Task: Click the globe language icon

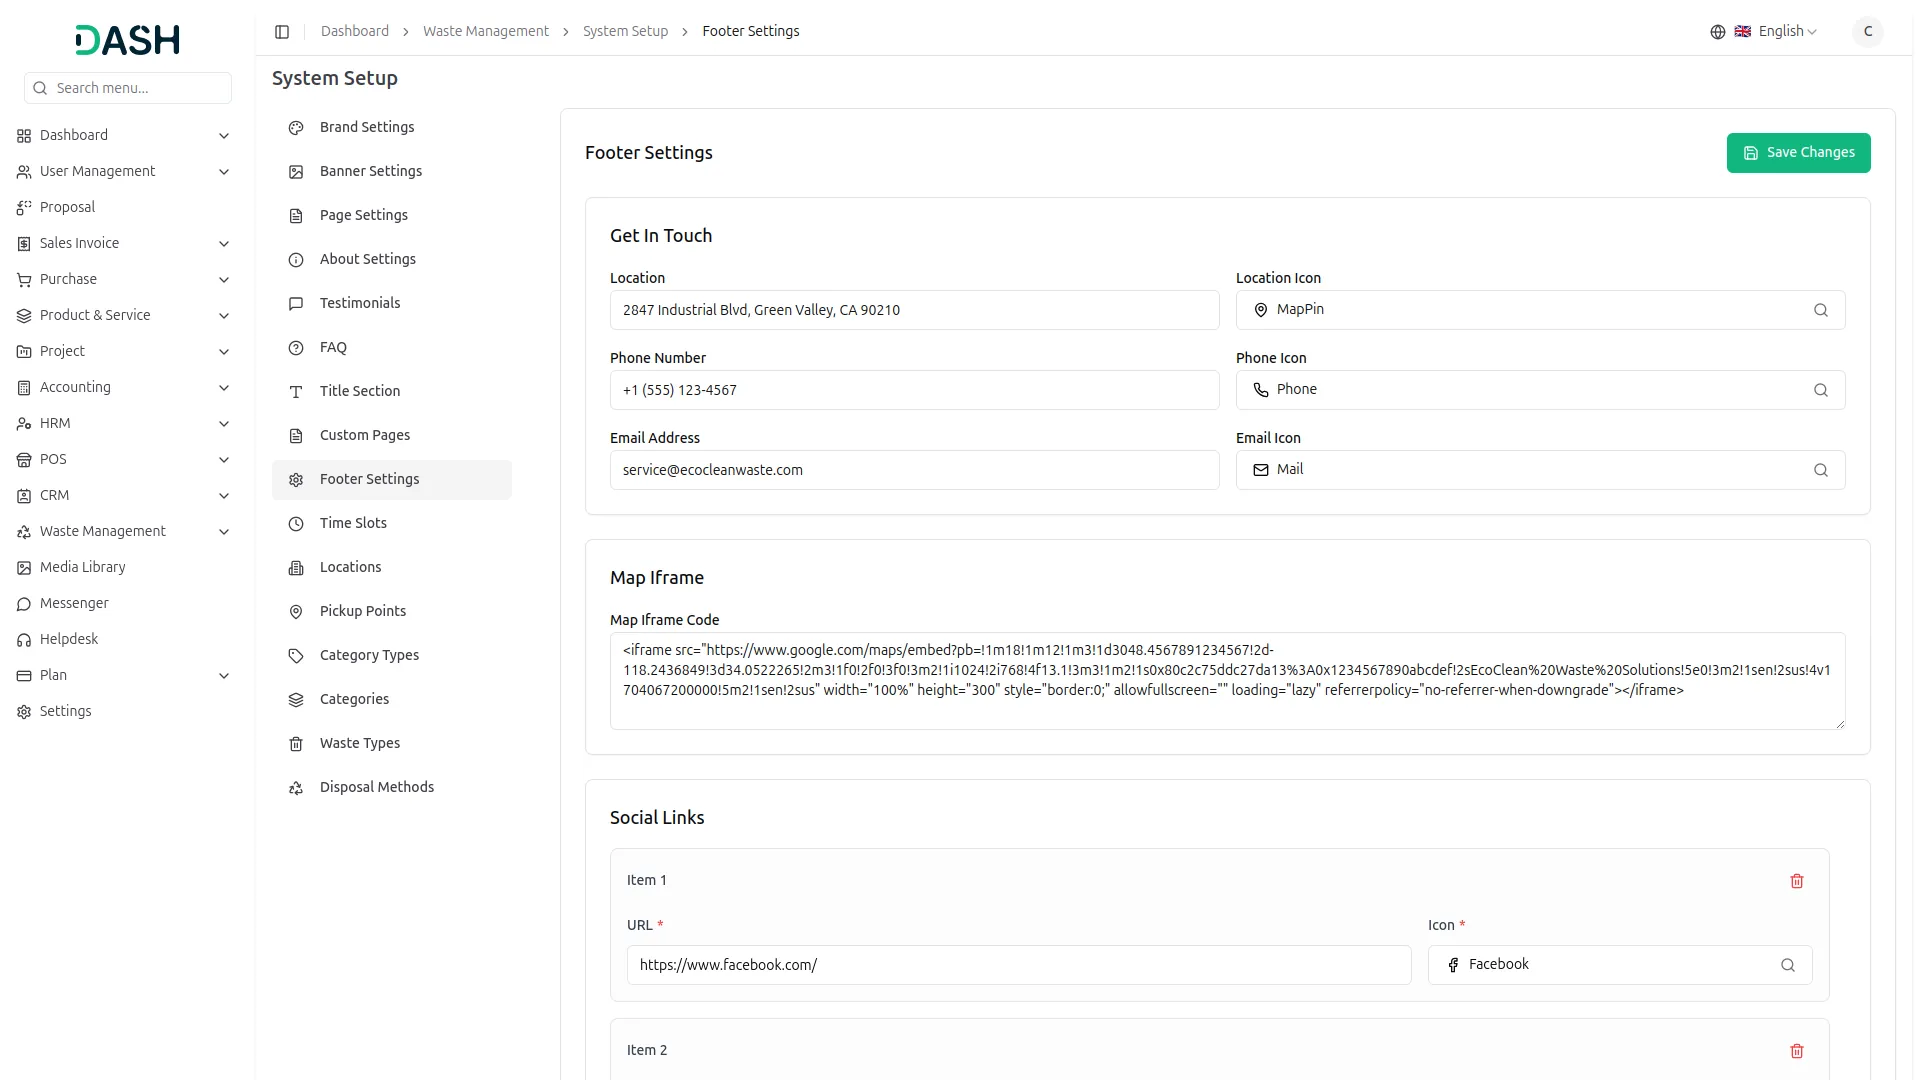Action: tap(1717, 32)
